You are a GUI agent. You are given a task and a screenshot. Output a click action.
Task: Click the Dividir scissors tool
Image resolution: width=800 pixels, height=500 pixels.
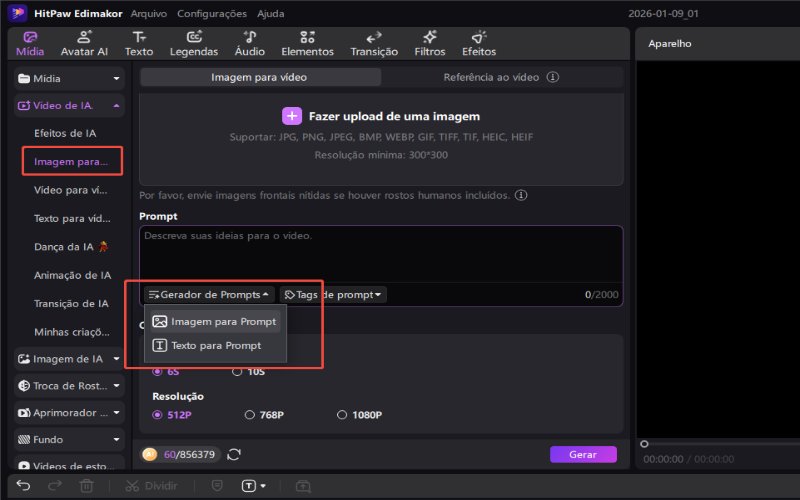point(152,486)
